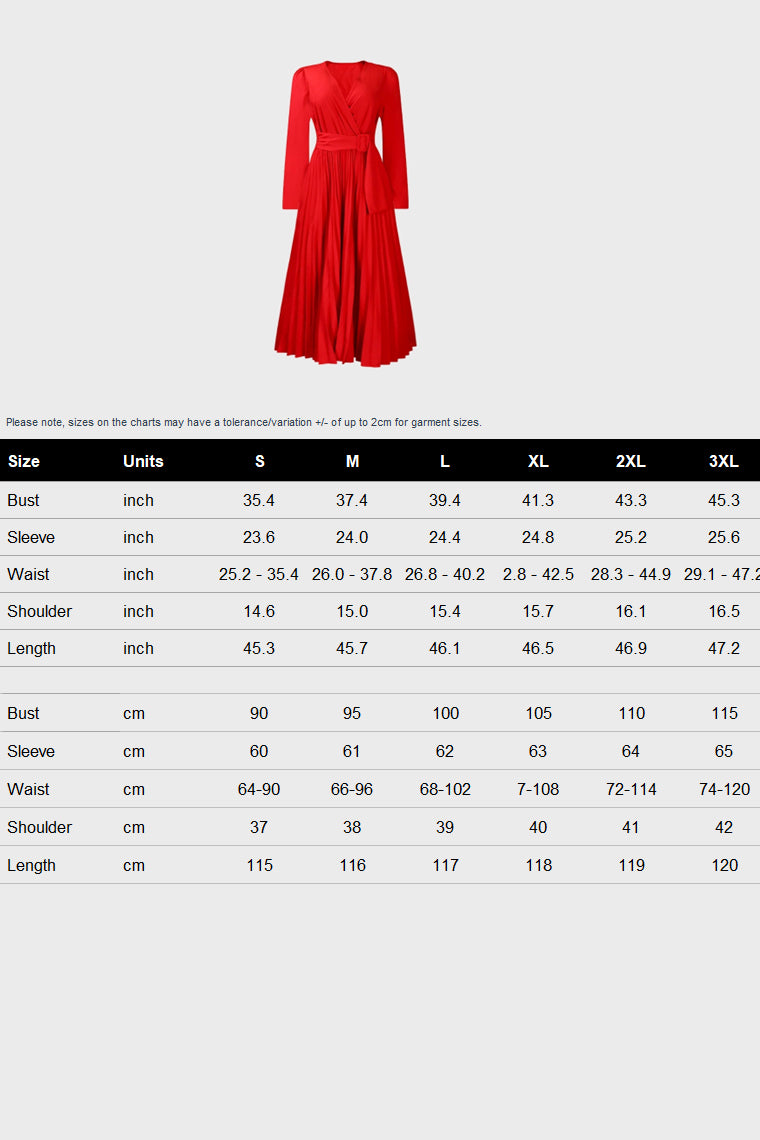Select the Bust row label in cm section

(23, 713)
